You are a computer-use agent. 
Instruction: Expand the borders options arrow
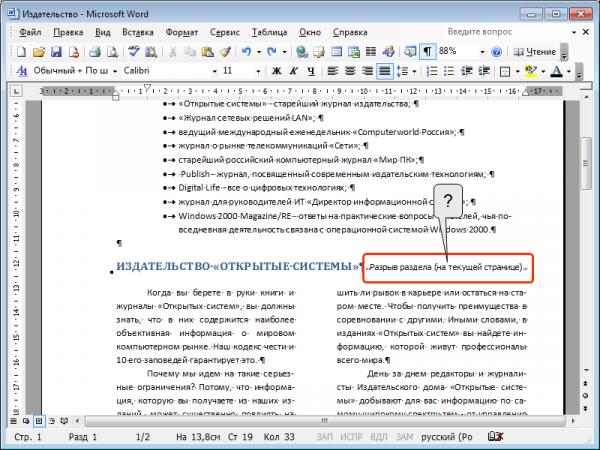point(517,71)
